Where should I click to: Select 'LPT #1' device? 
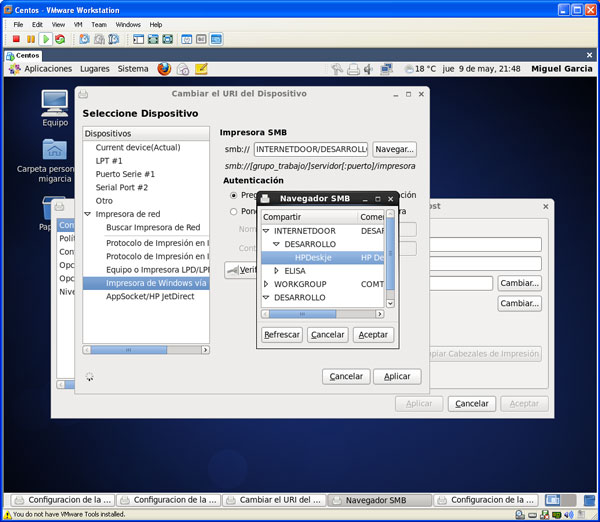(x=109, y=161)
